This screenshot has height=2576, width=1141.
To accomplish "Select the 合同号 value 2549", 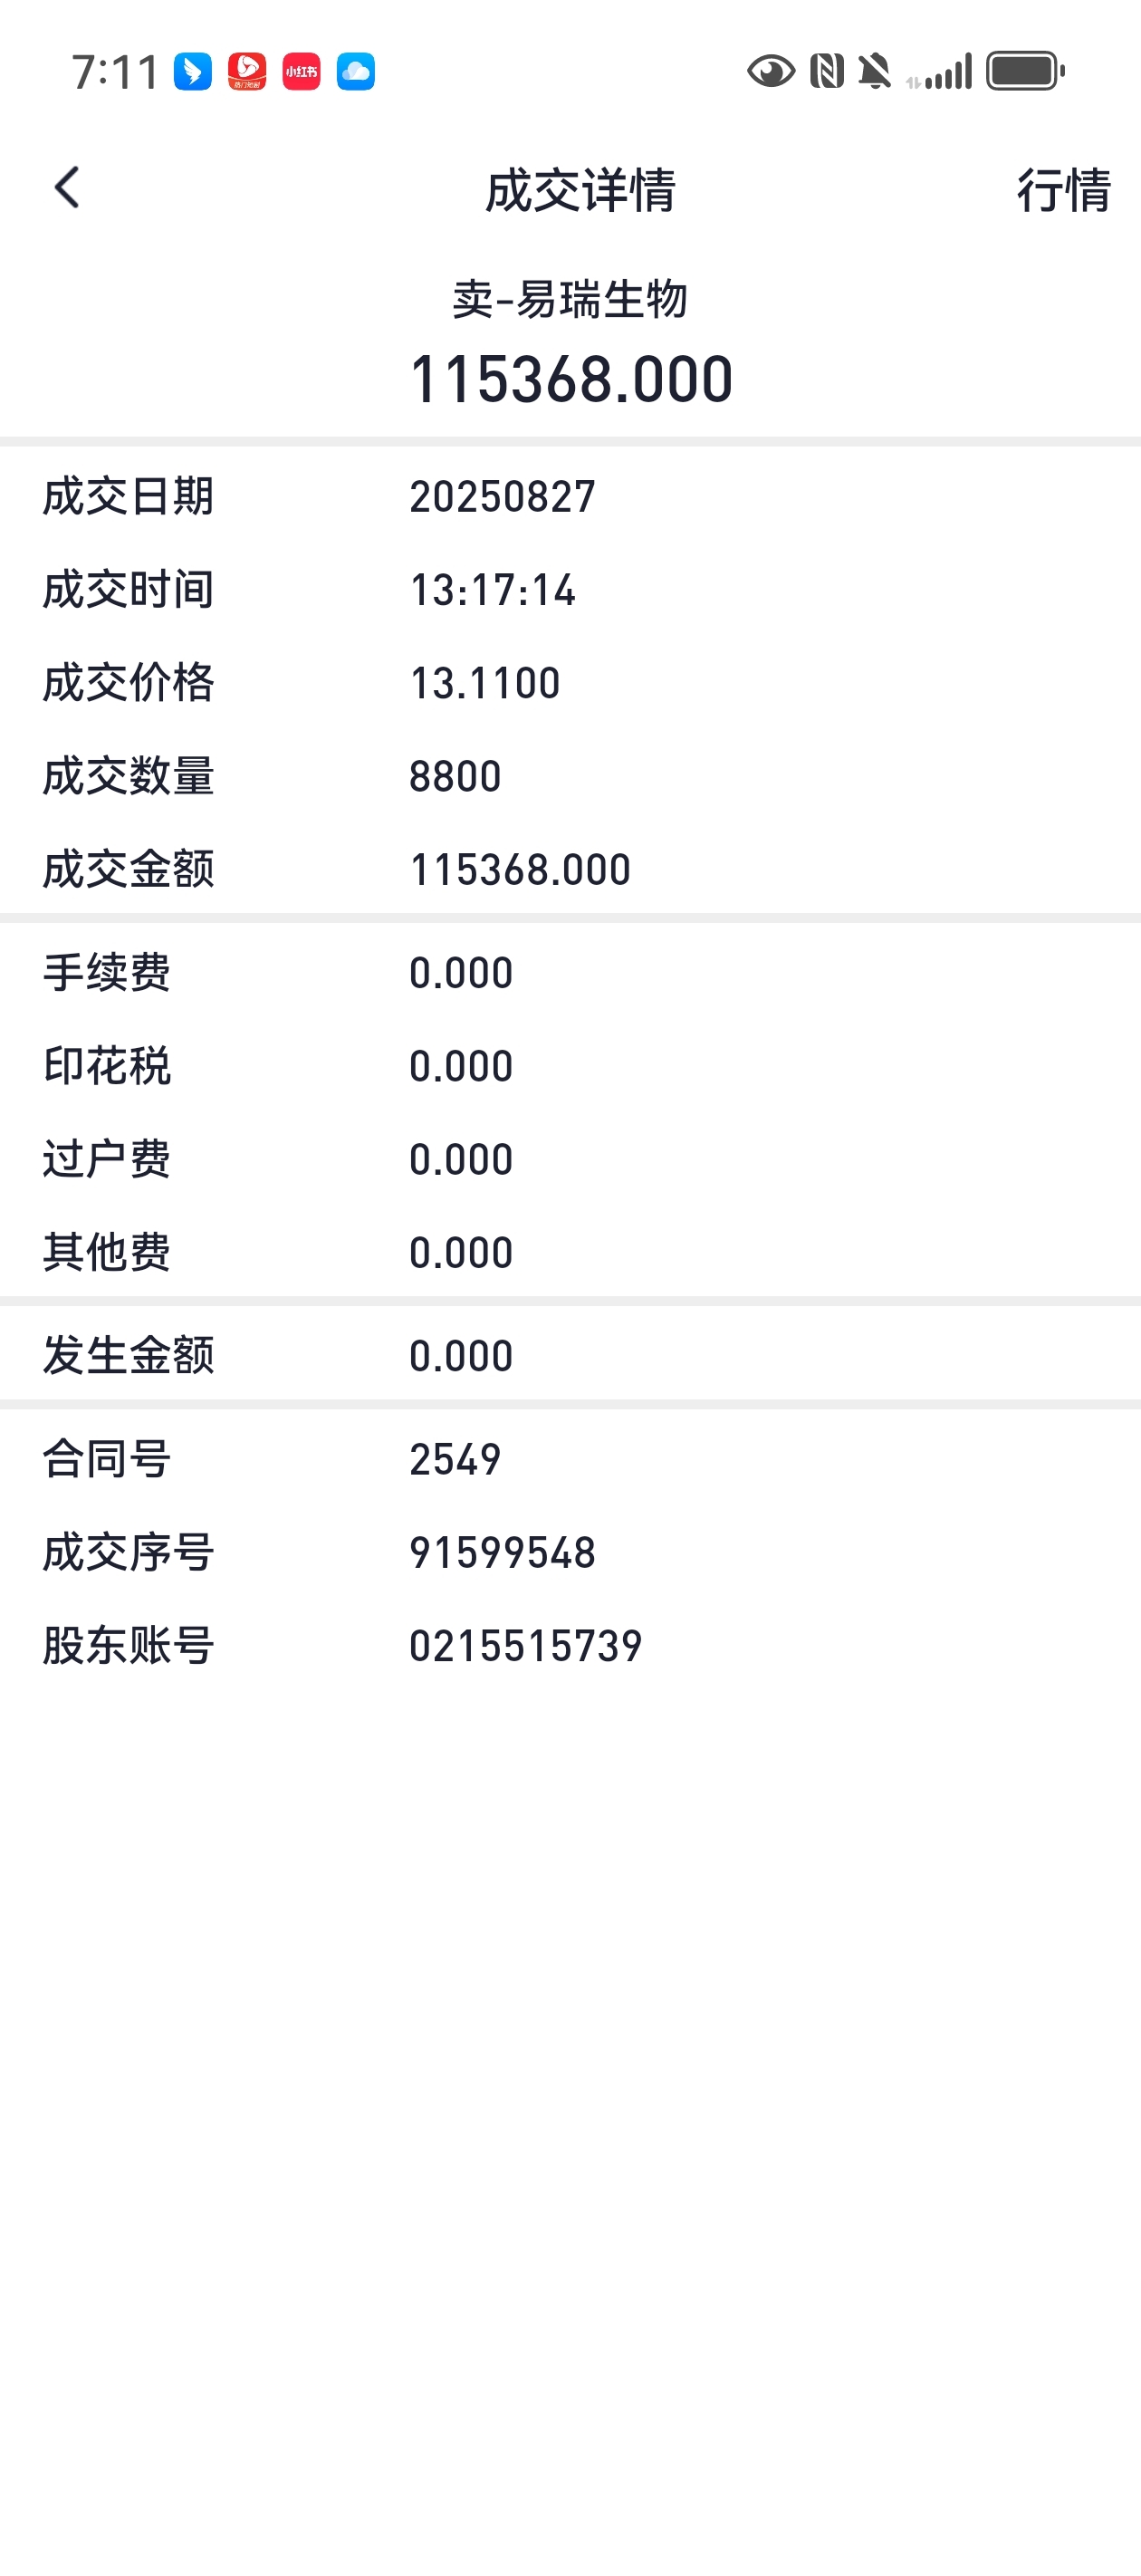I will pyautogui.click(x=455, y=1460).
